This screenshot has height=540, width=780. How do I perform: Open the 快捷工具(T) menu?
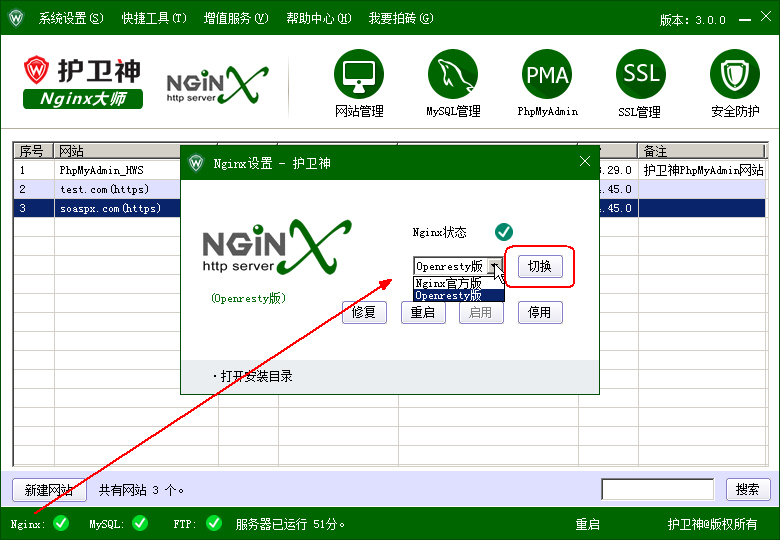coord(154,18)
